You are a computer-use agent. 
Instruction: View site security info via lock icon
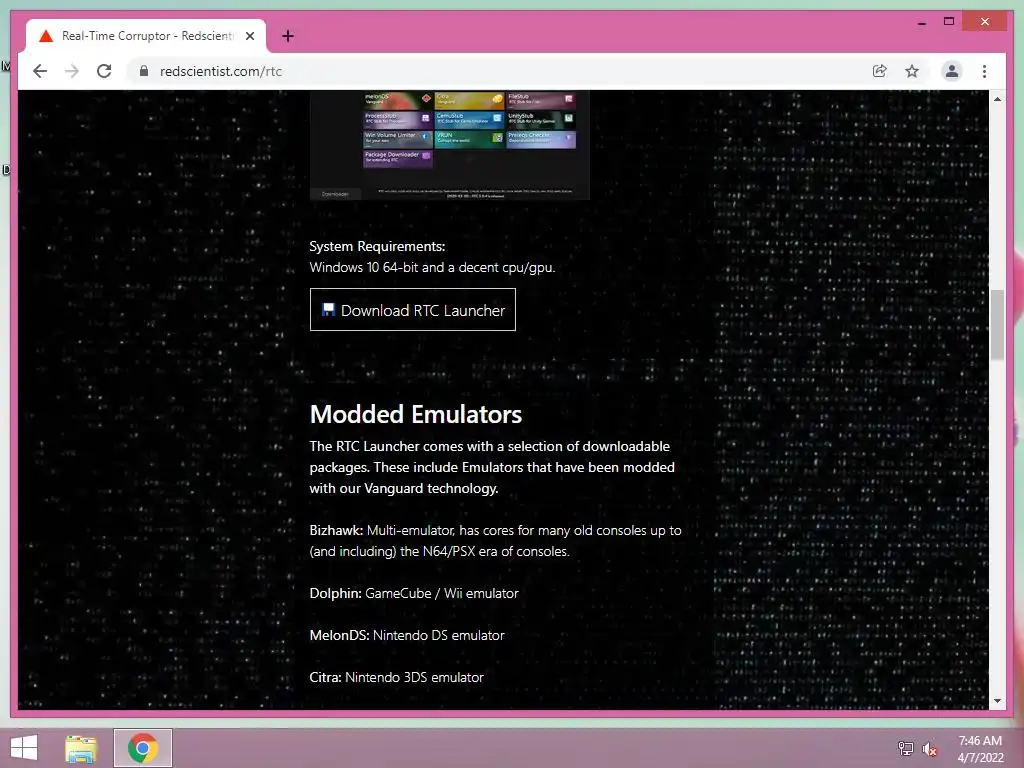[144, 71]
